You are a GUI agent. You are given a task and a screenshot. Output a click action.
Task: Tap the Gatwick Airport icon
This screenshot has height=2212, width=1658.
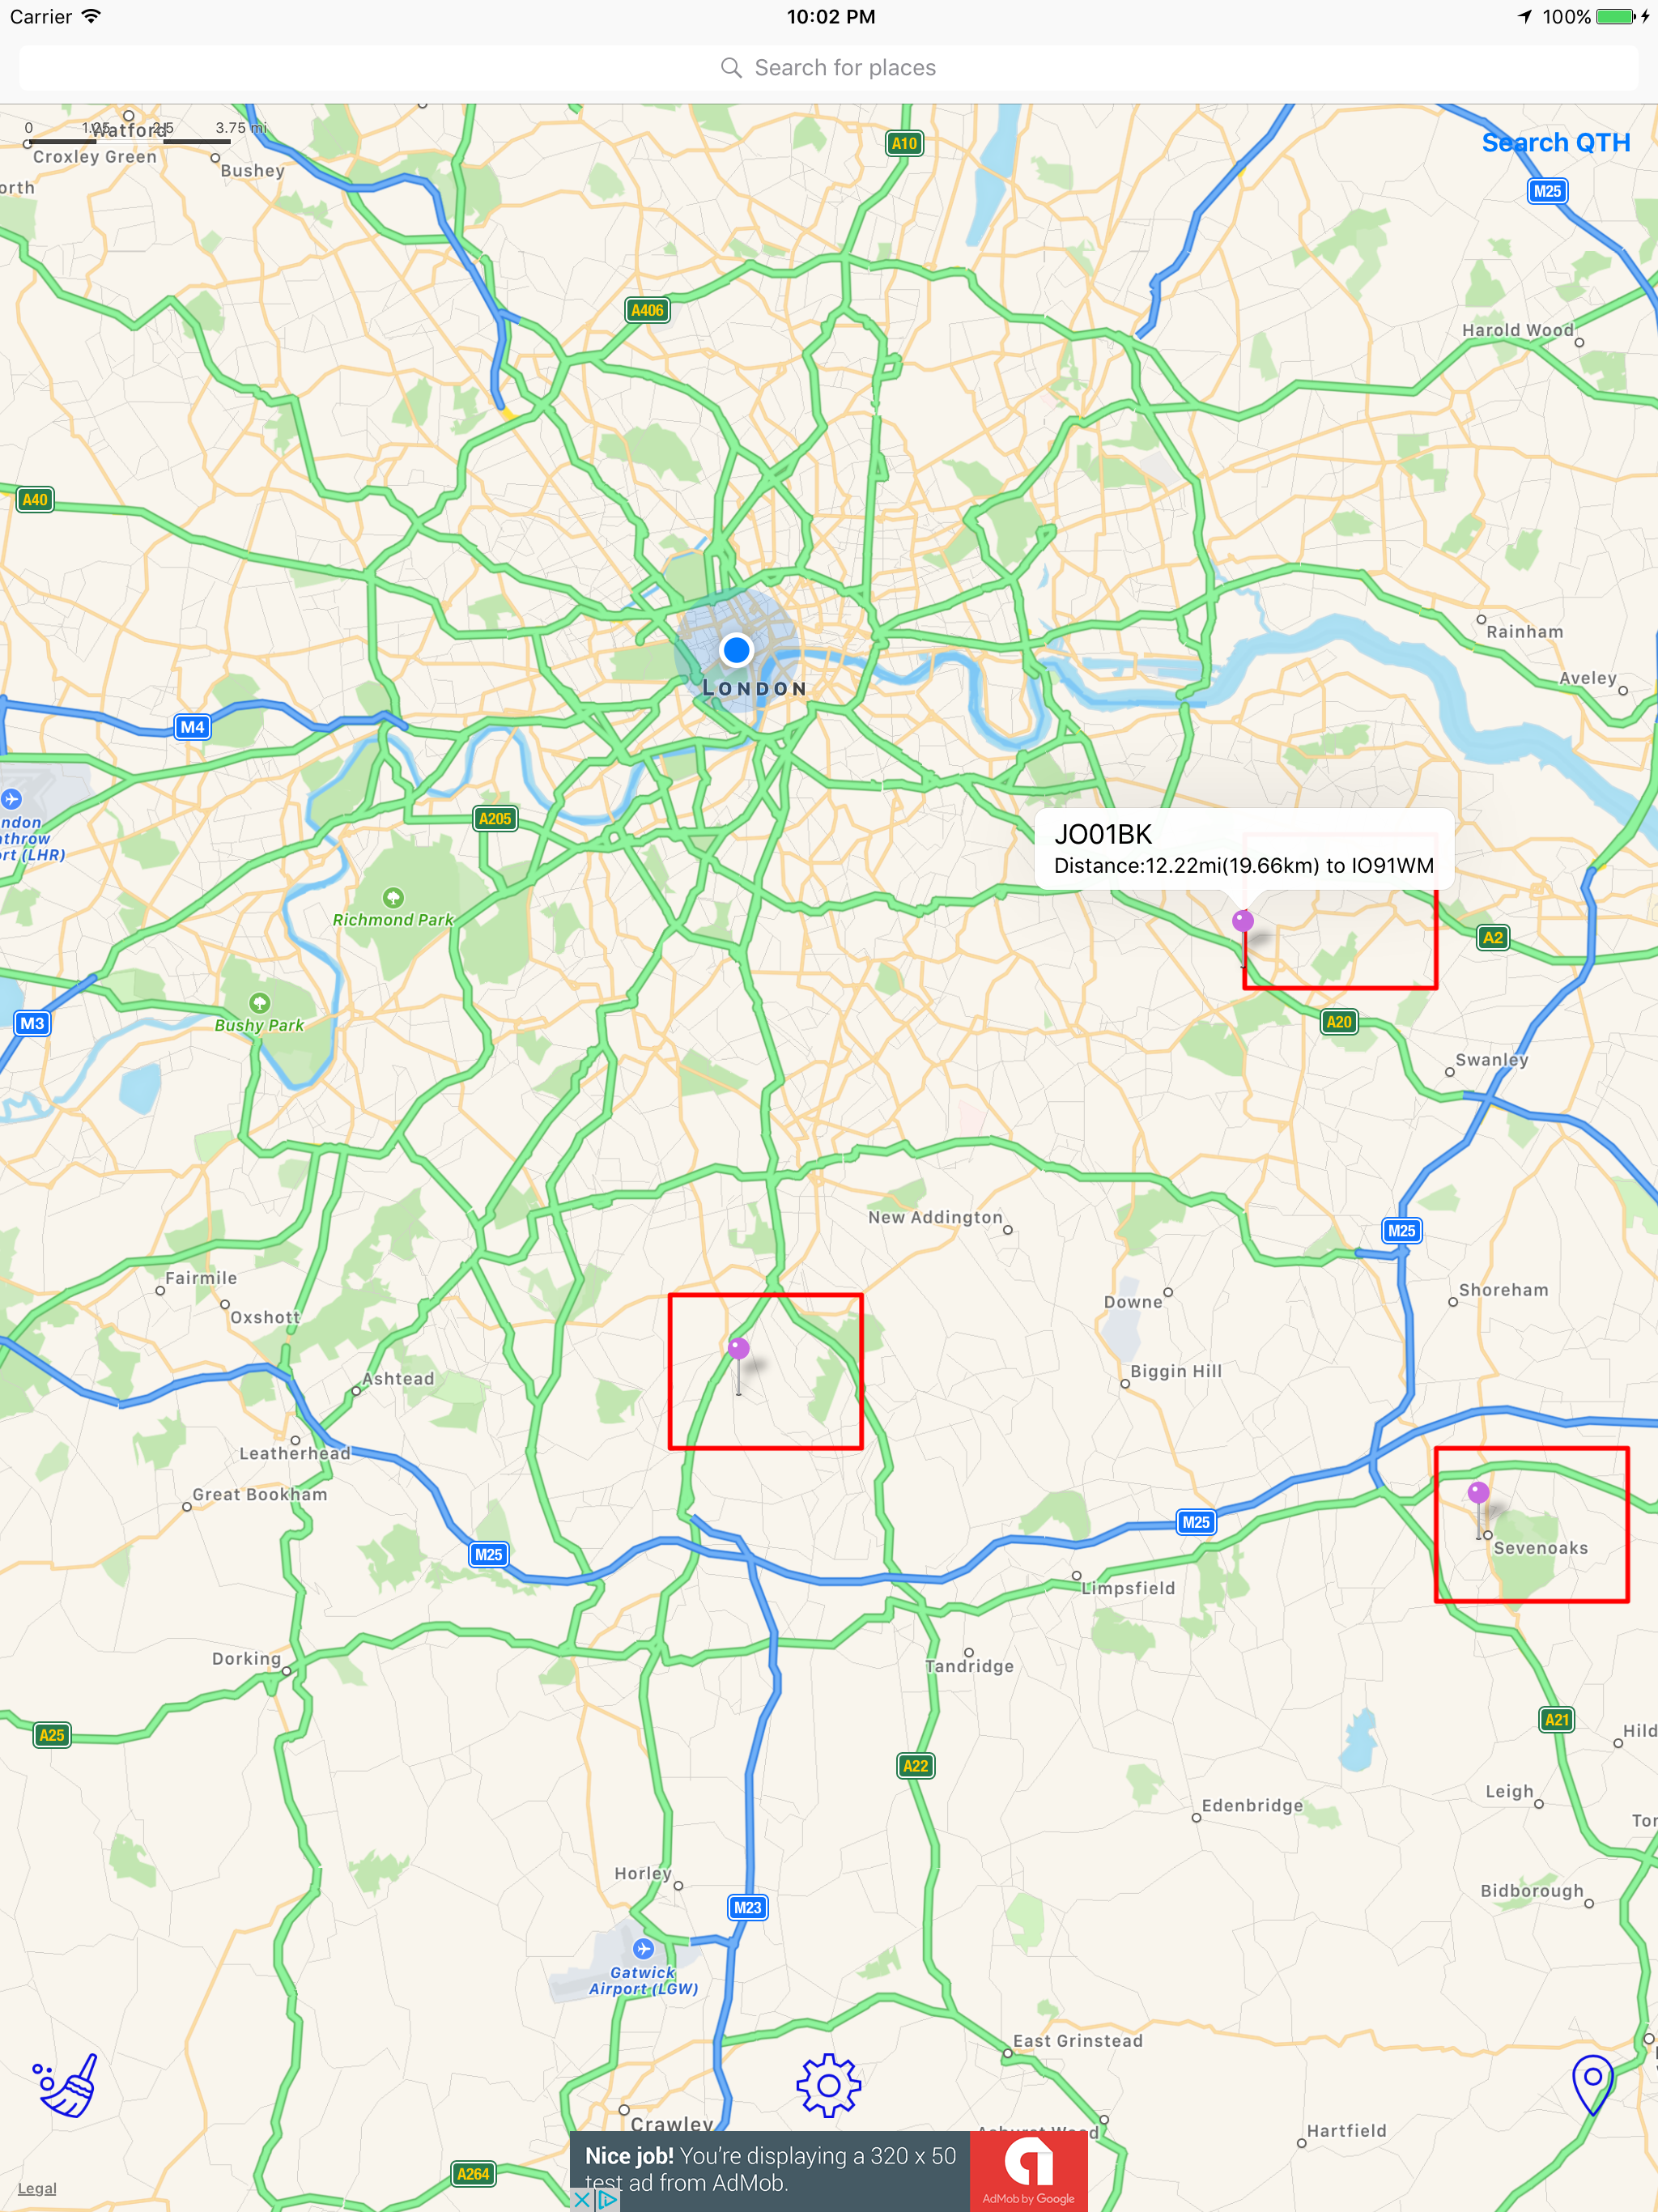tap(643, 1948)
